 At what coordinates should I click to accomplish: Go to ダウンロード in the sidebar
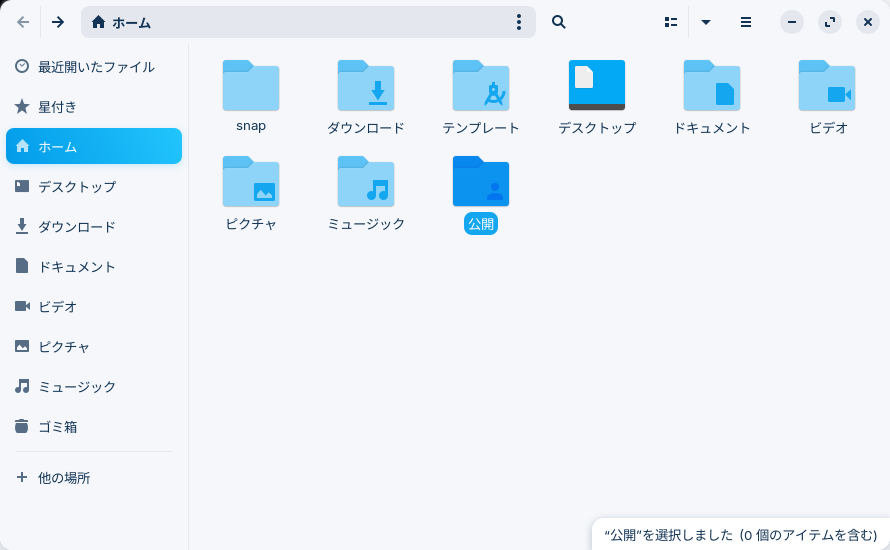click(x=94, y=226)
